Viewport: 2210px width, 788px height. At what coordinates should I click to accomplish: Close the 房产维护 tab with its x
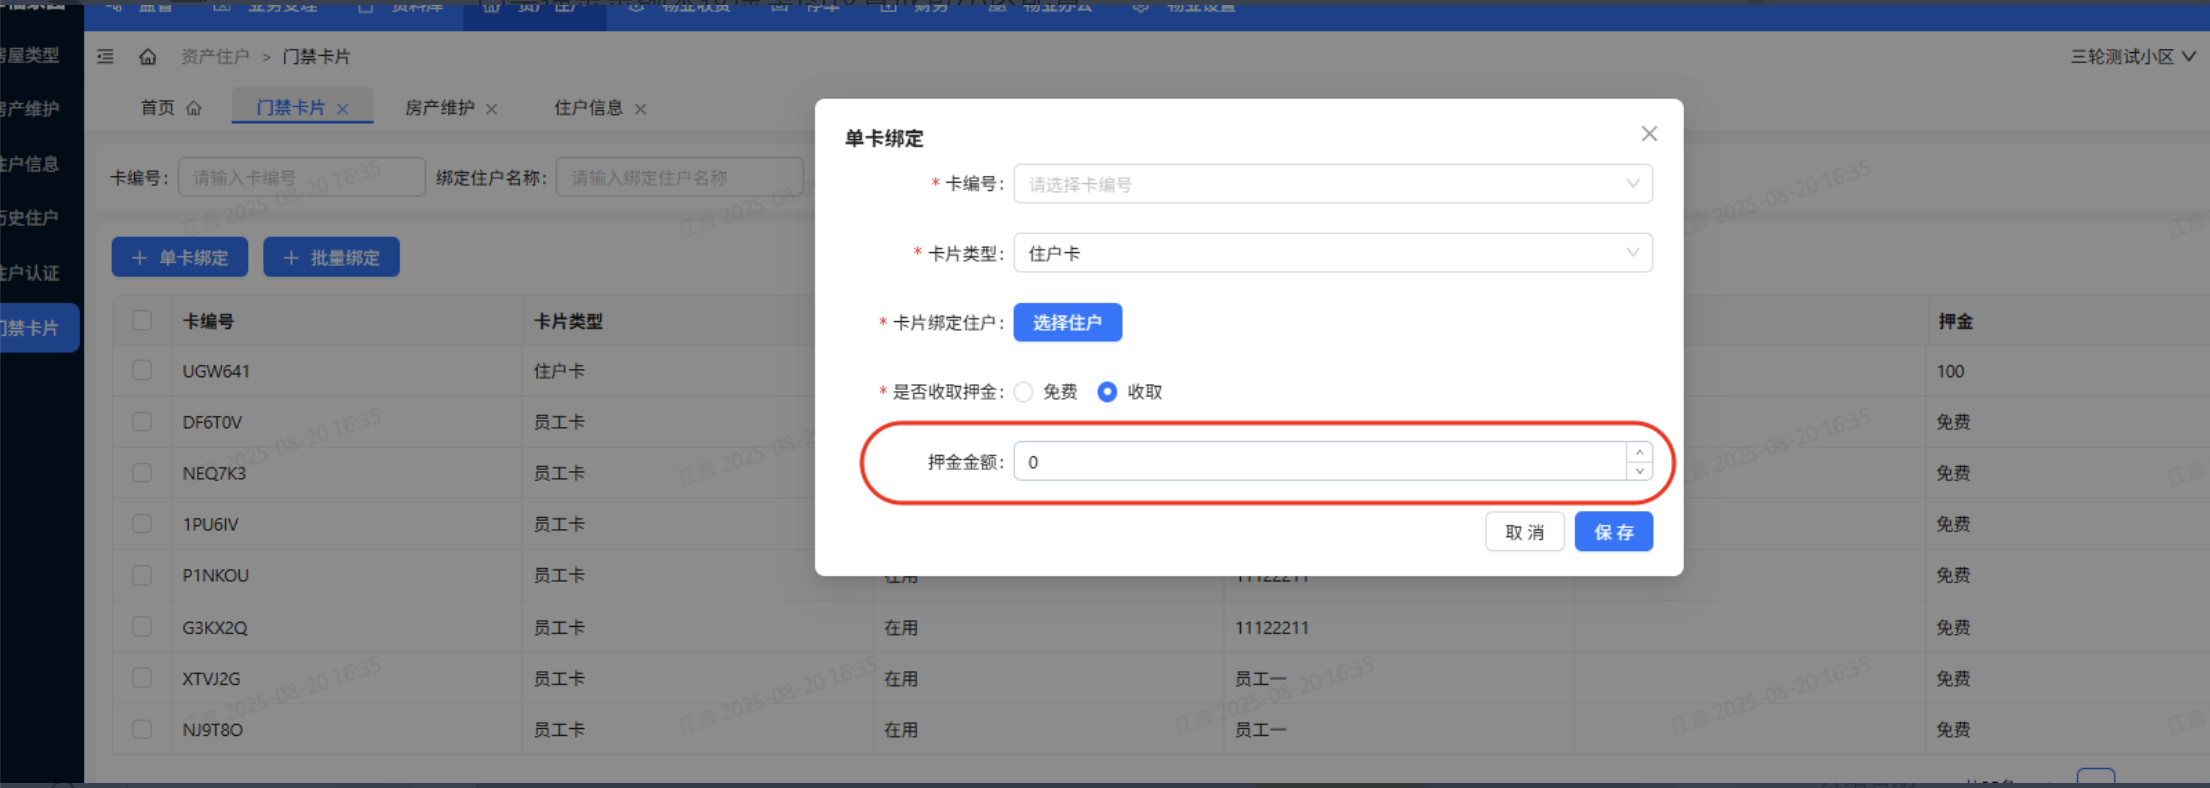coord(492,109)
